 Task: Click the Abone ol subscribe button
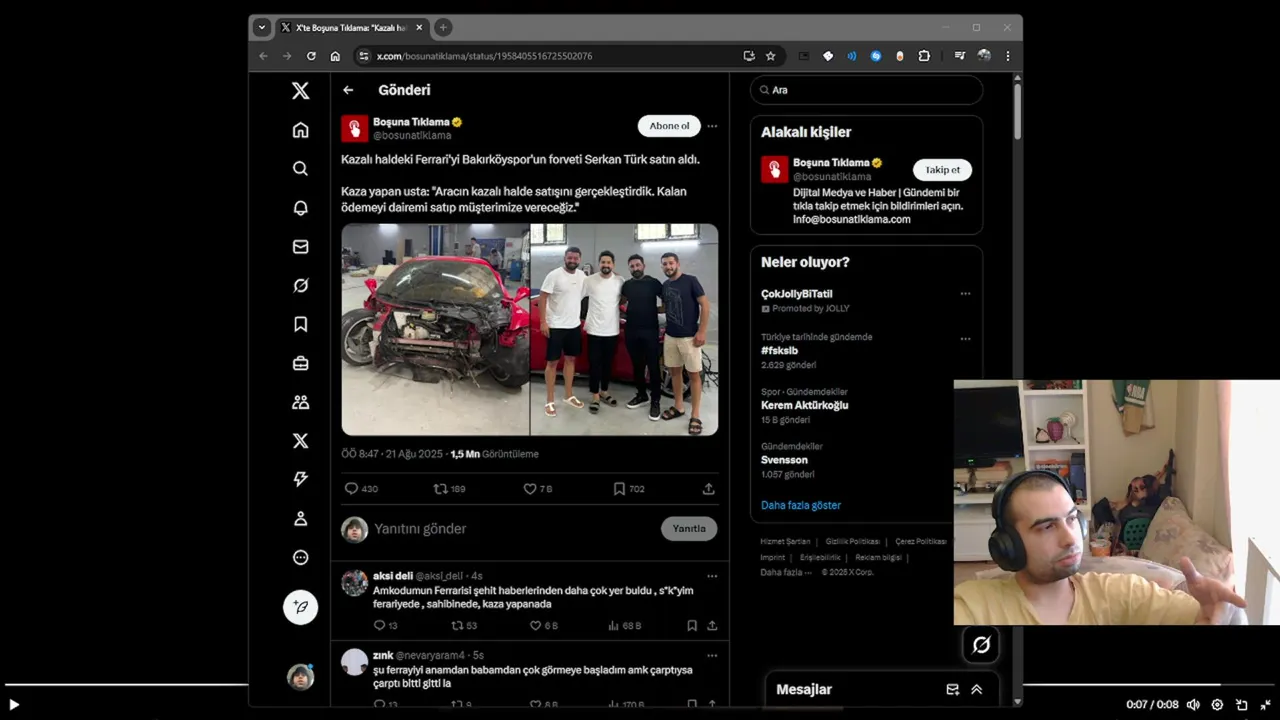pos(669,126)
